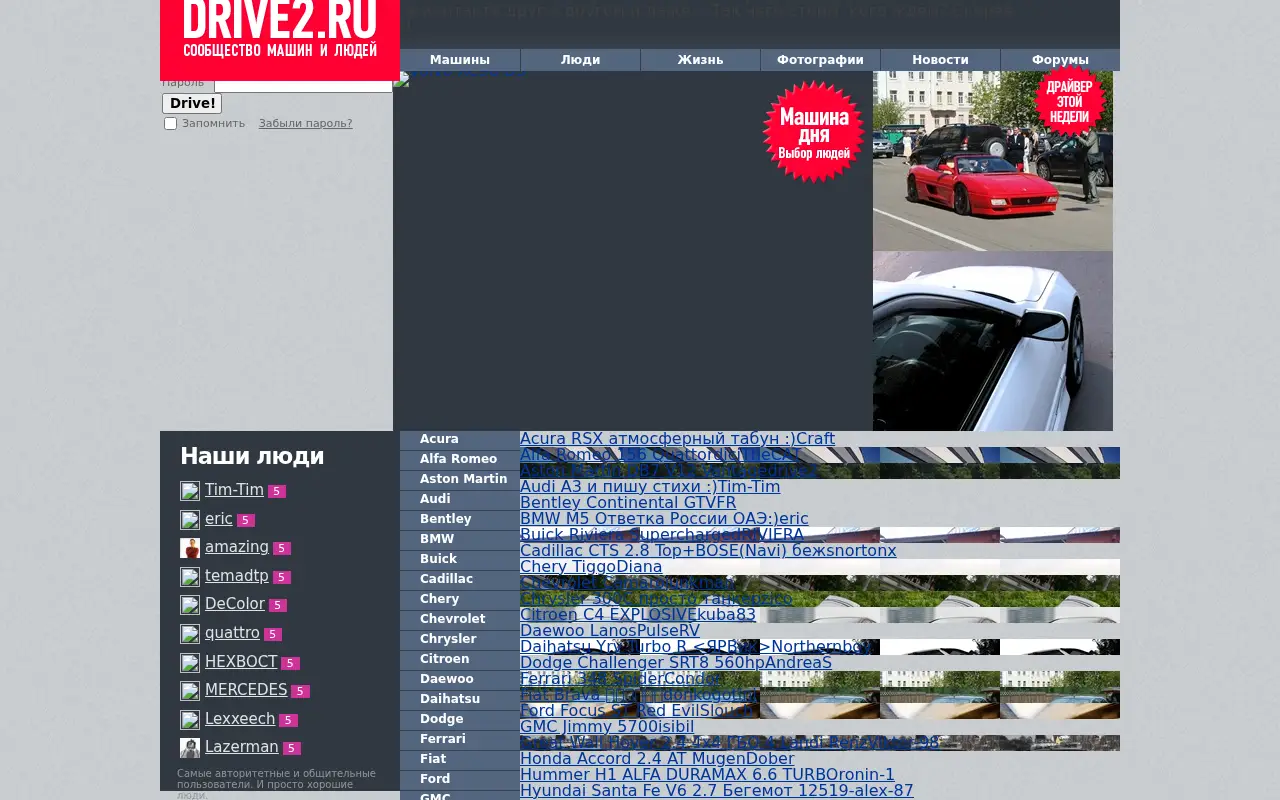Switch to the Люди tab
The width and height of the screenshot is (1280, 800).
click(x=580, y=60)
